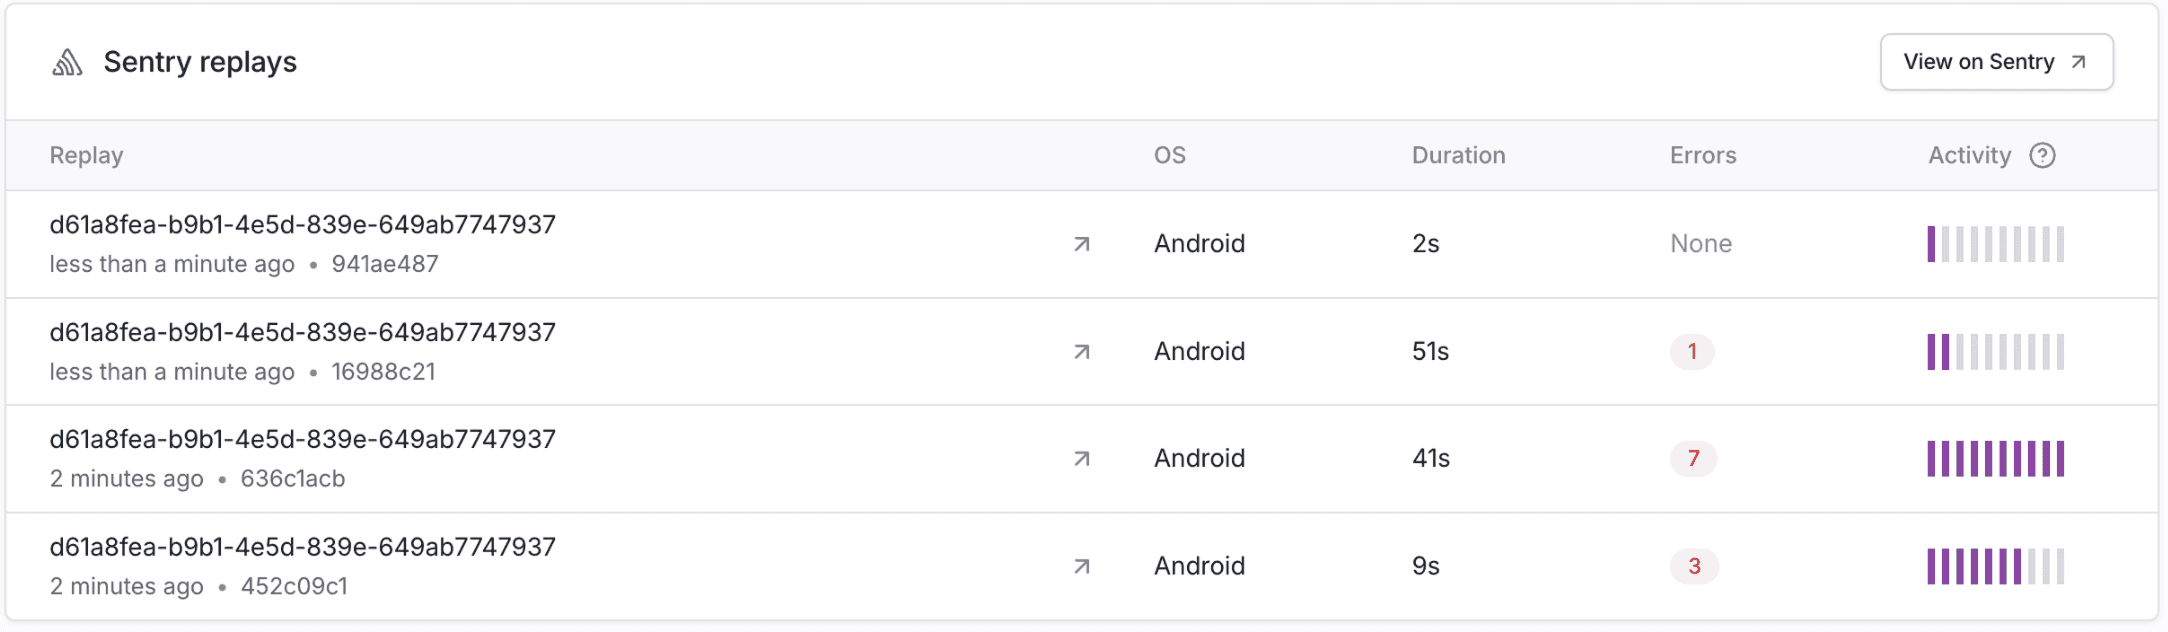Click the View on Sentry button
The height and width of the screenshot is (632, 2168).
(x=1996, y=62)
